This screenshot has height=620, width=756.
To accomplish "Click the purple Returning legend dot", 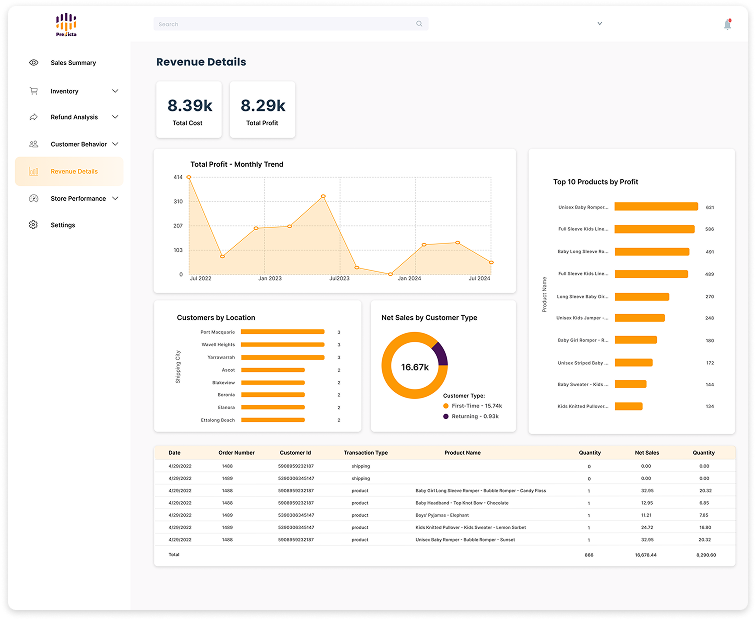I will (x=446, y=416).
